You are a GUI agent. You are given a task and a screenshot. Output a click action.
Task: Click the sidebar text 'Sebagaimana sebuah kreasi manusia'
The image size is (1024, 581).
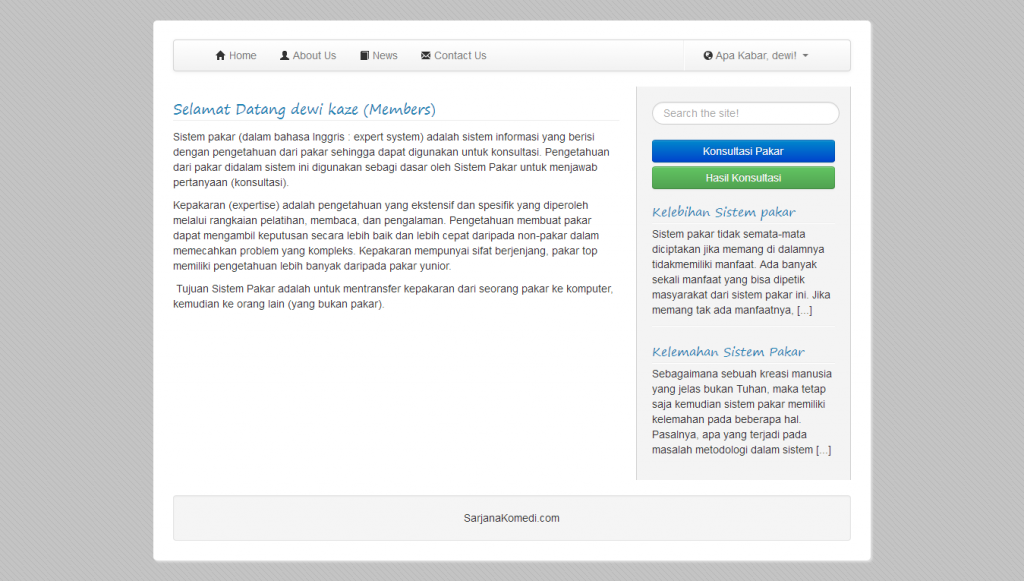742,374
